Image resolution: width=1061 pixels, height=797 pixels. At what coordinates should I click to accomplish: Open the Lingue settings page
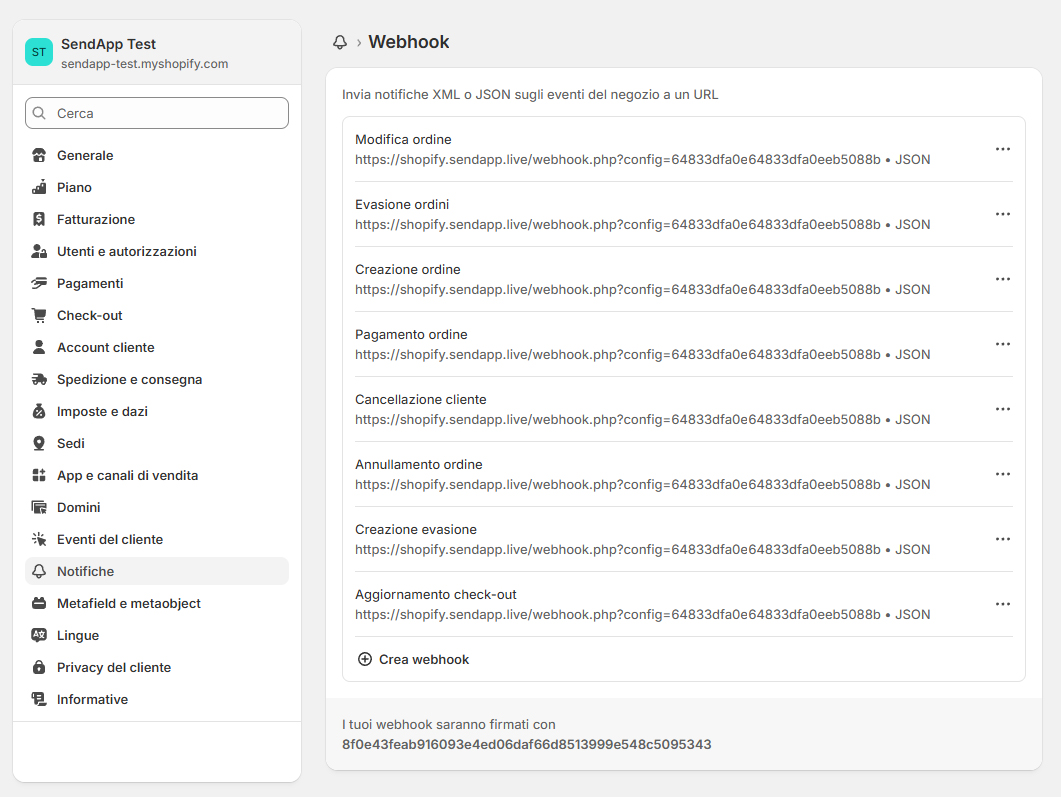tap(157, 635)
